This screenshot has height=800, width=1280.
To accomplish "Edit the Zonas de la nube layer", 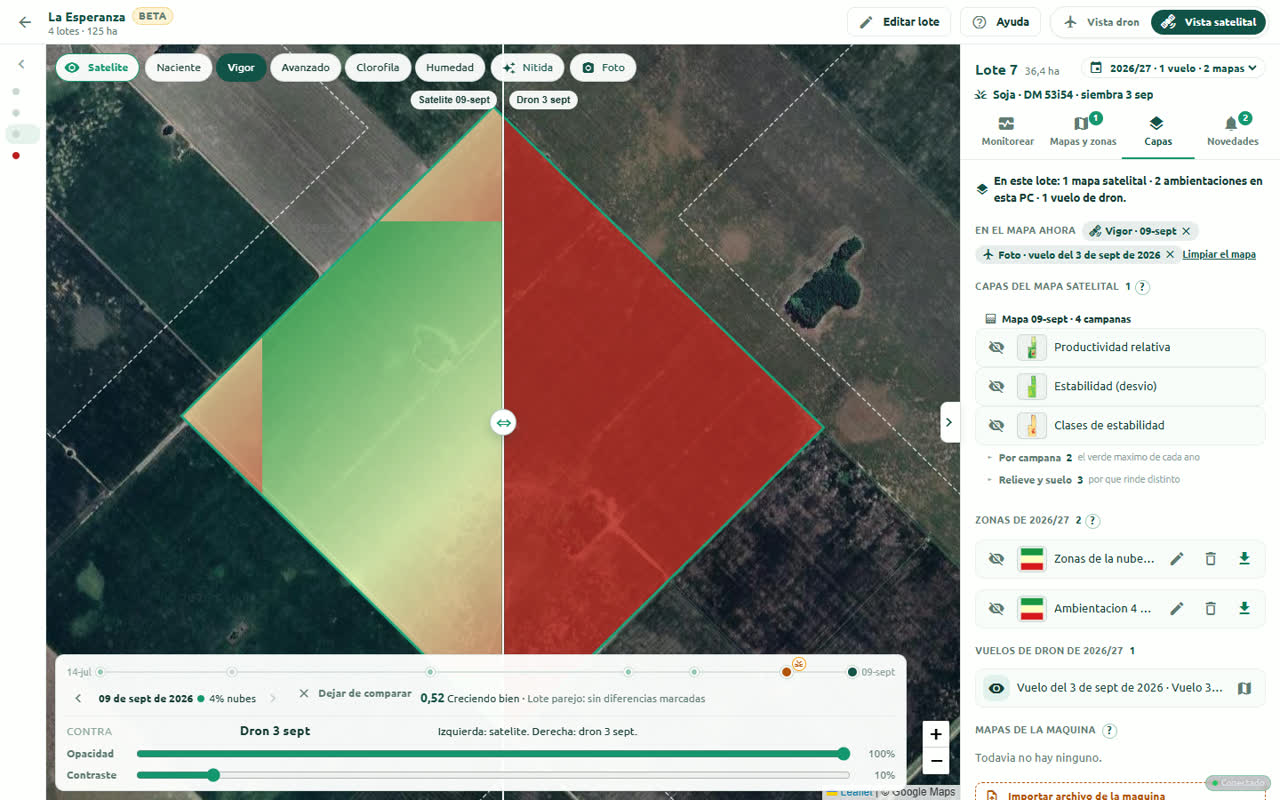I will 1177,559.
